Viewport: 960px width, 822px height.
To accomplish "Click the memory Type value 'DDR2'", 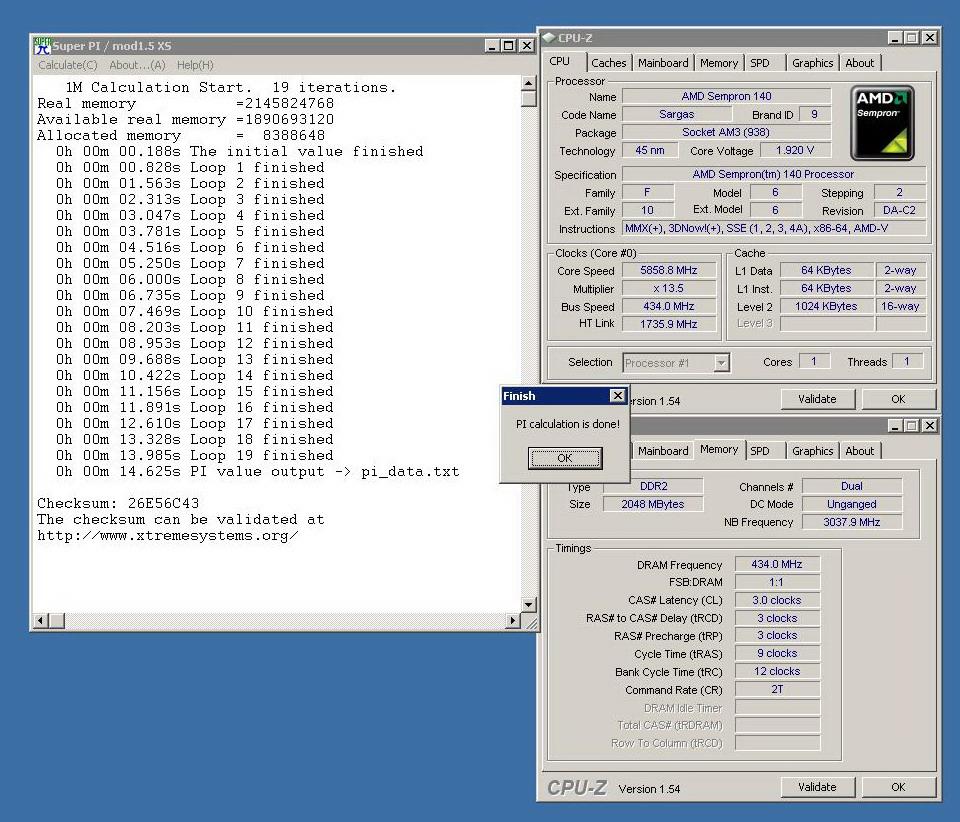I will click(653, 486).
